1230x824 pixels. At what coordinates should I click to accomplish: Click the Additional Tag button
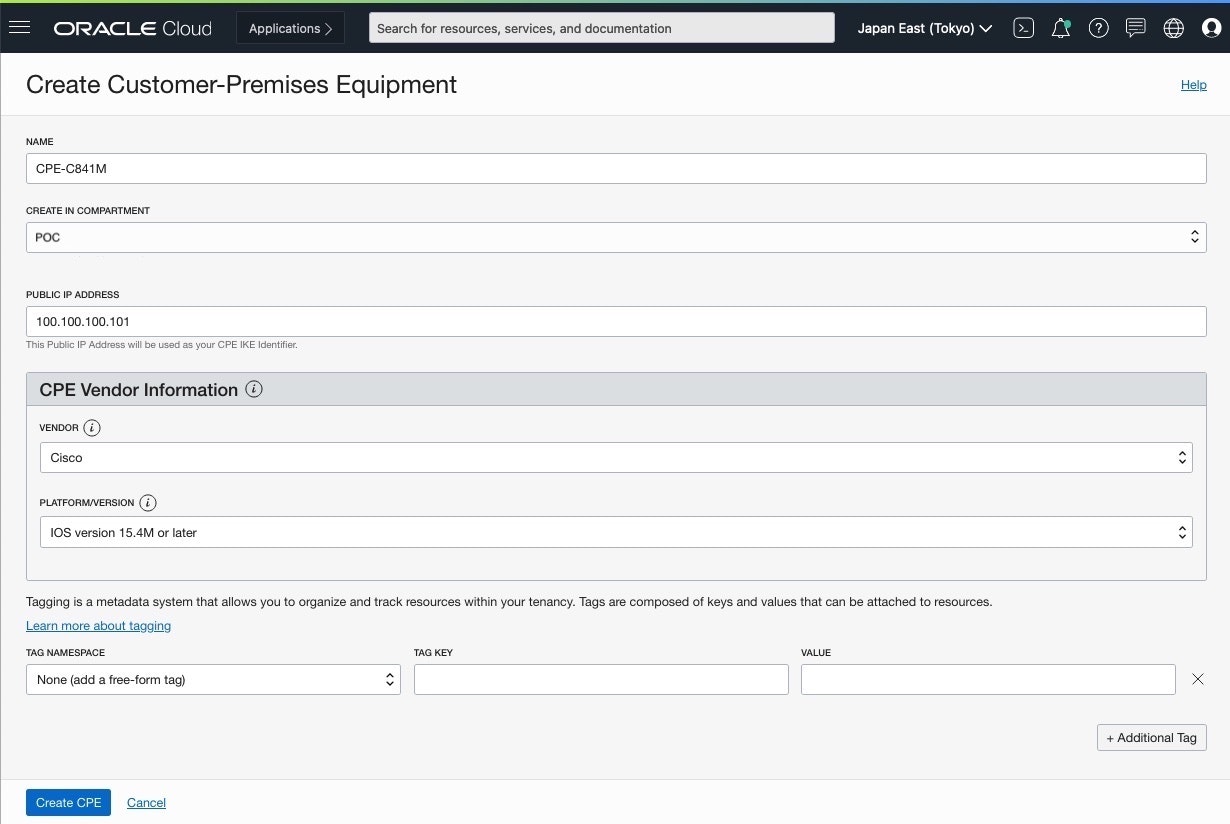coord(1152,737)
